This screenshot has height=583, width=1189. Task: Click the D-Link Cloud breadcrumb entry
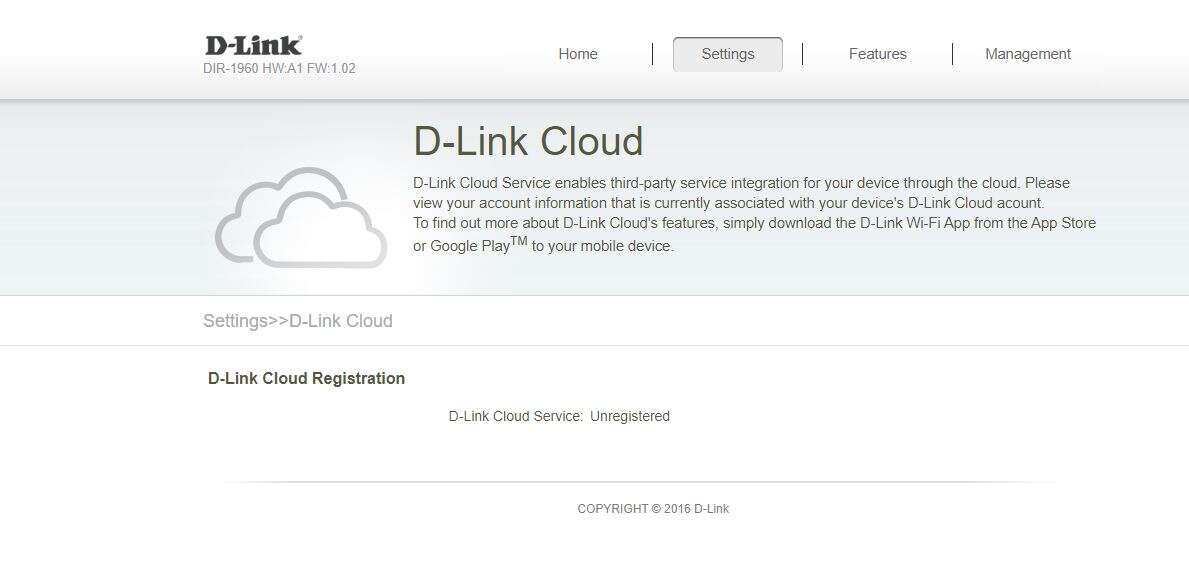tap(340, 320)
